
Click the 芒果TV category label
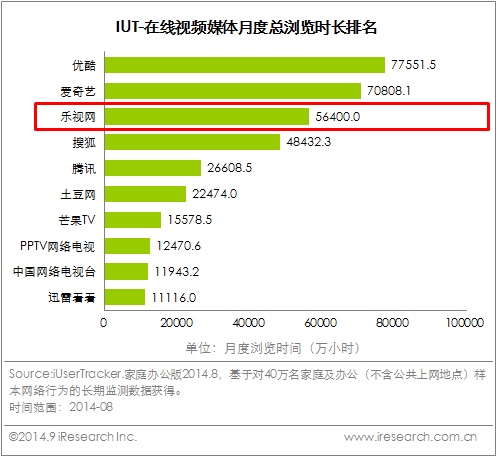[77, 220]
